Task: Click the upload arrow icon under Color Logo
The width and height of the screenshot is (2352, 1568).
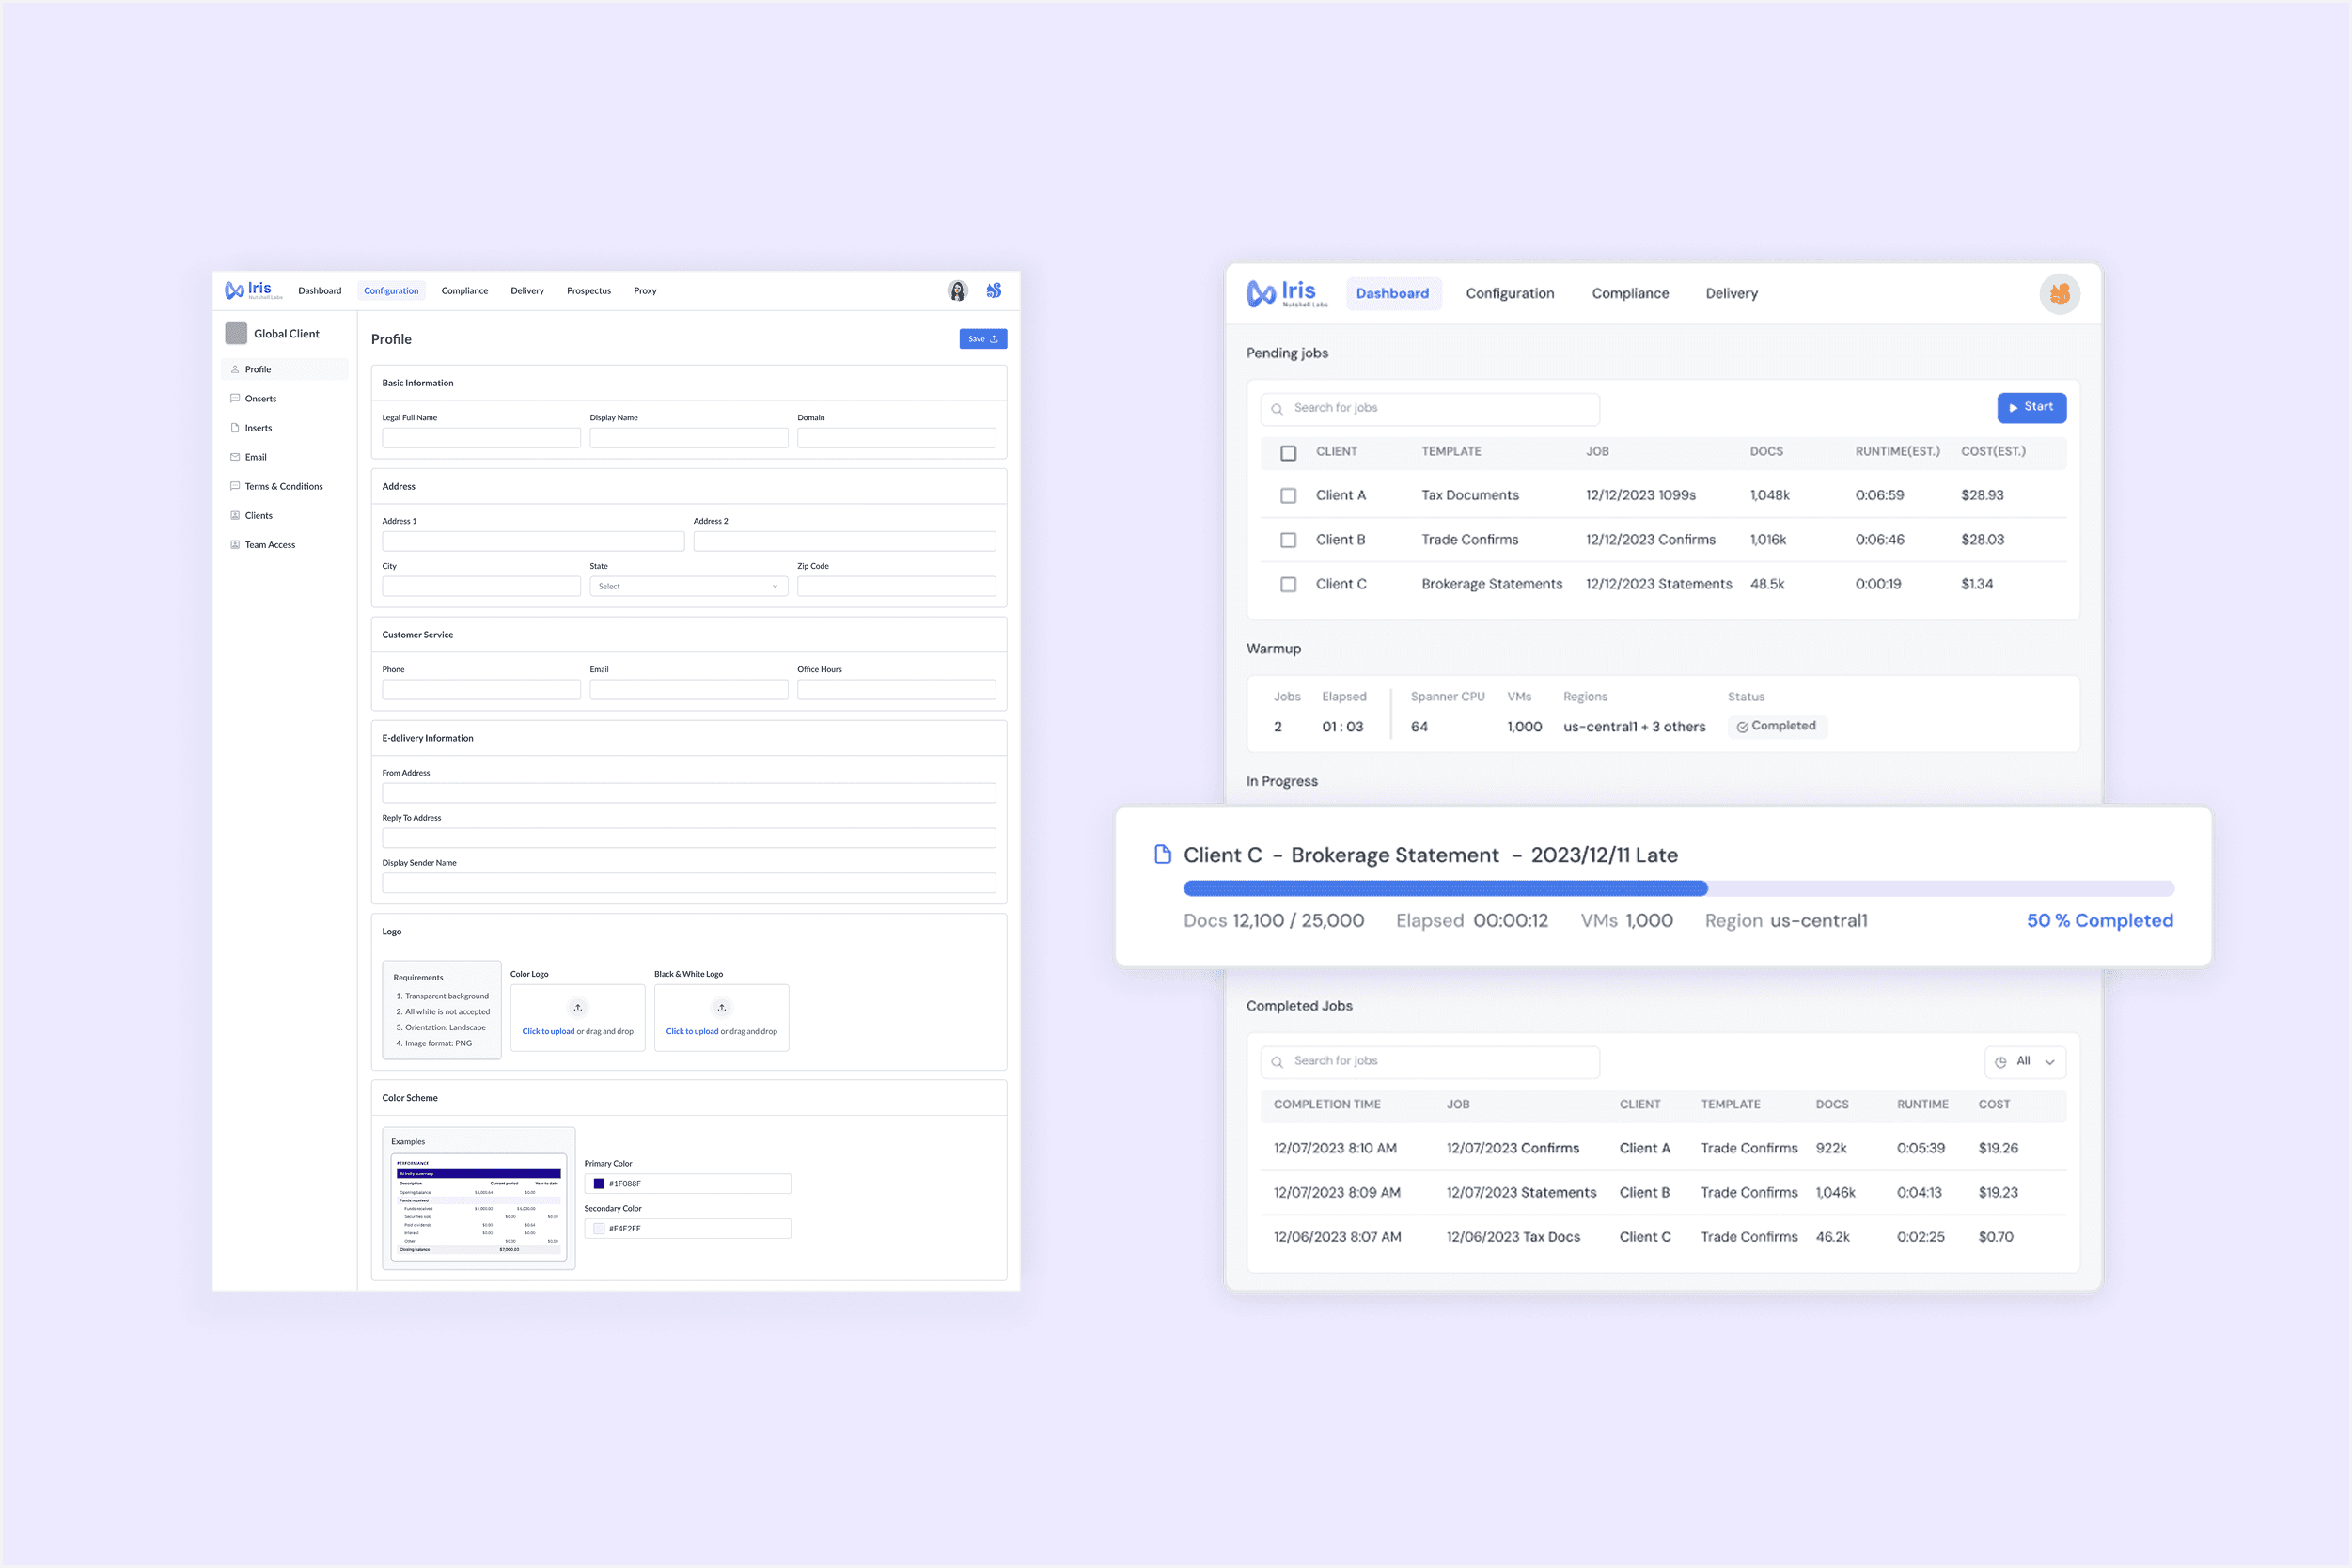Action: point(578,1007)
